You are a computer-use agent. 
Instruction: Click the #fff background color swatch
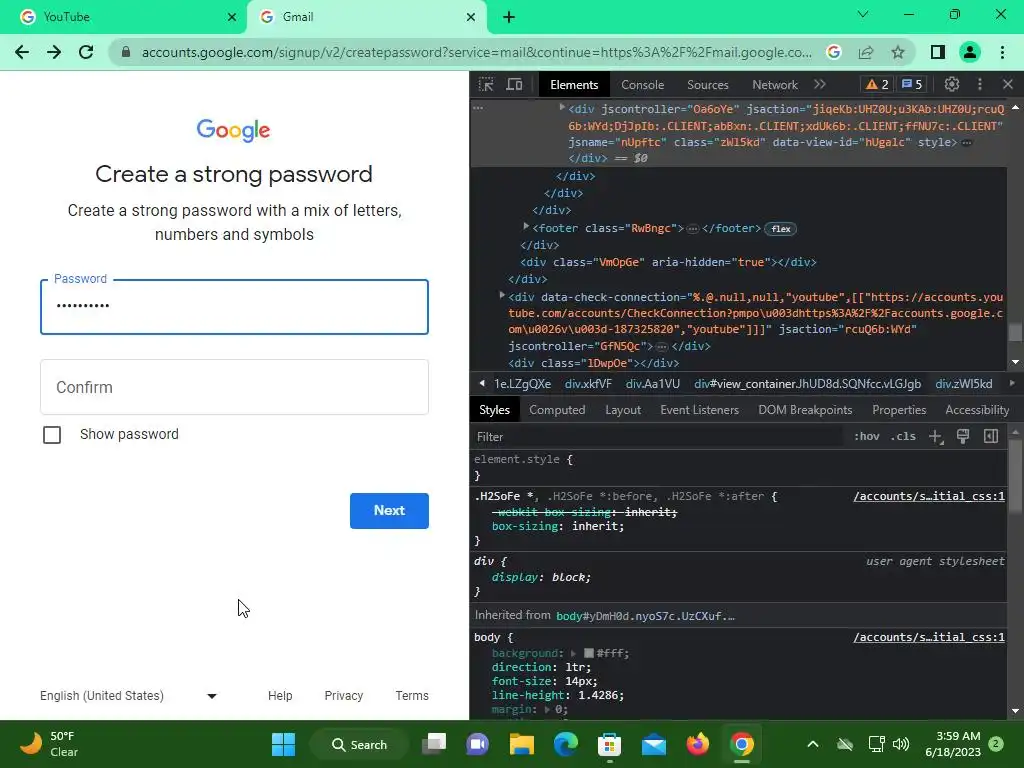point(588,653)
